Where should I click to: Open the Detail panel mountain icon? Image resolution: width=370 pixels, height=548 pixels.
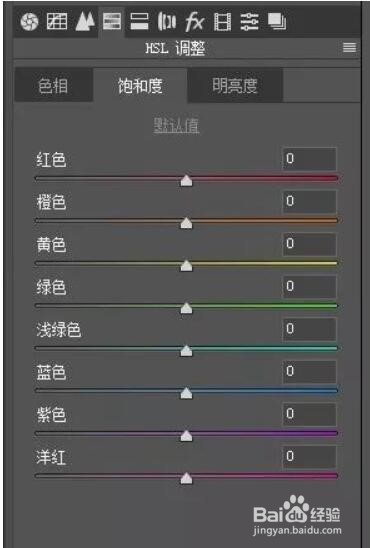tap(85, 21)
